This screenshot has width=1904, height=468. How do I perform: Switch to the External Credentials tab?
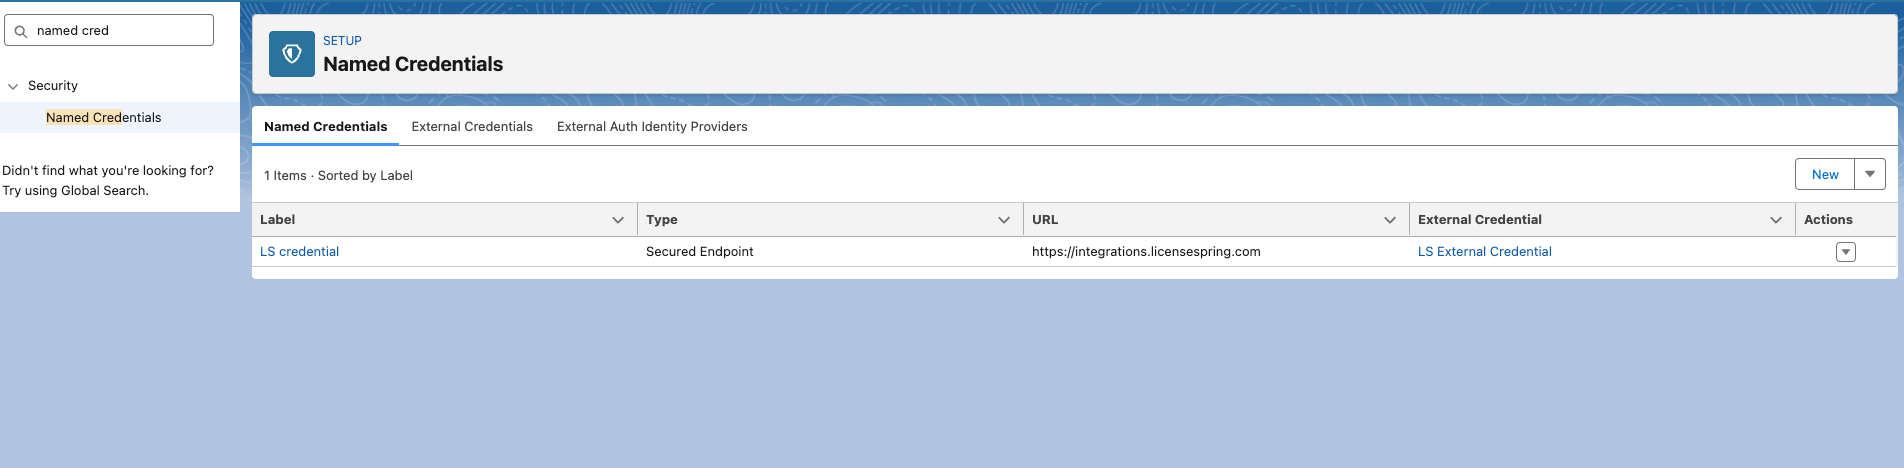click(x=472, y=127)
